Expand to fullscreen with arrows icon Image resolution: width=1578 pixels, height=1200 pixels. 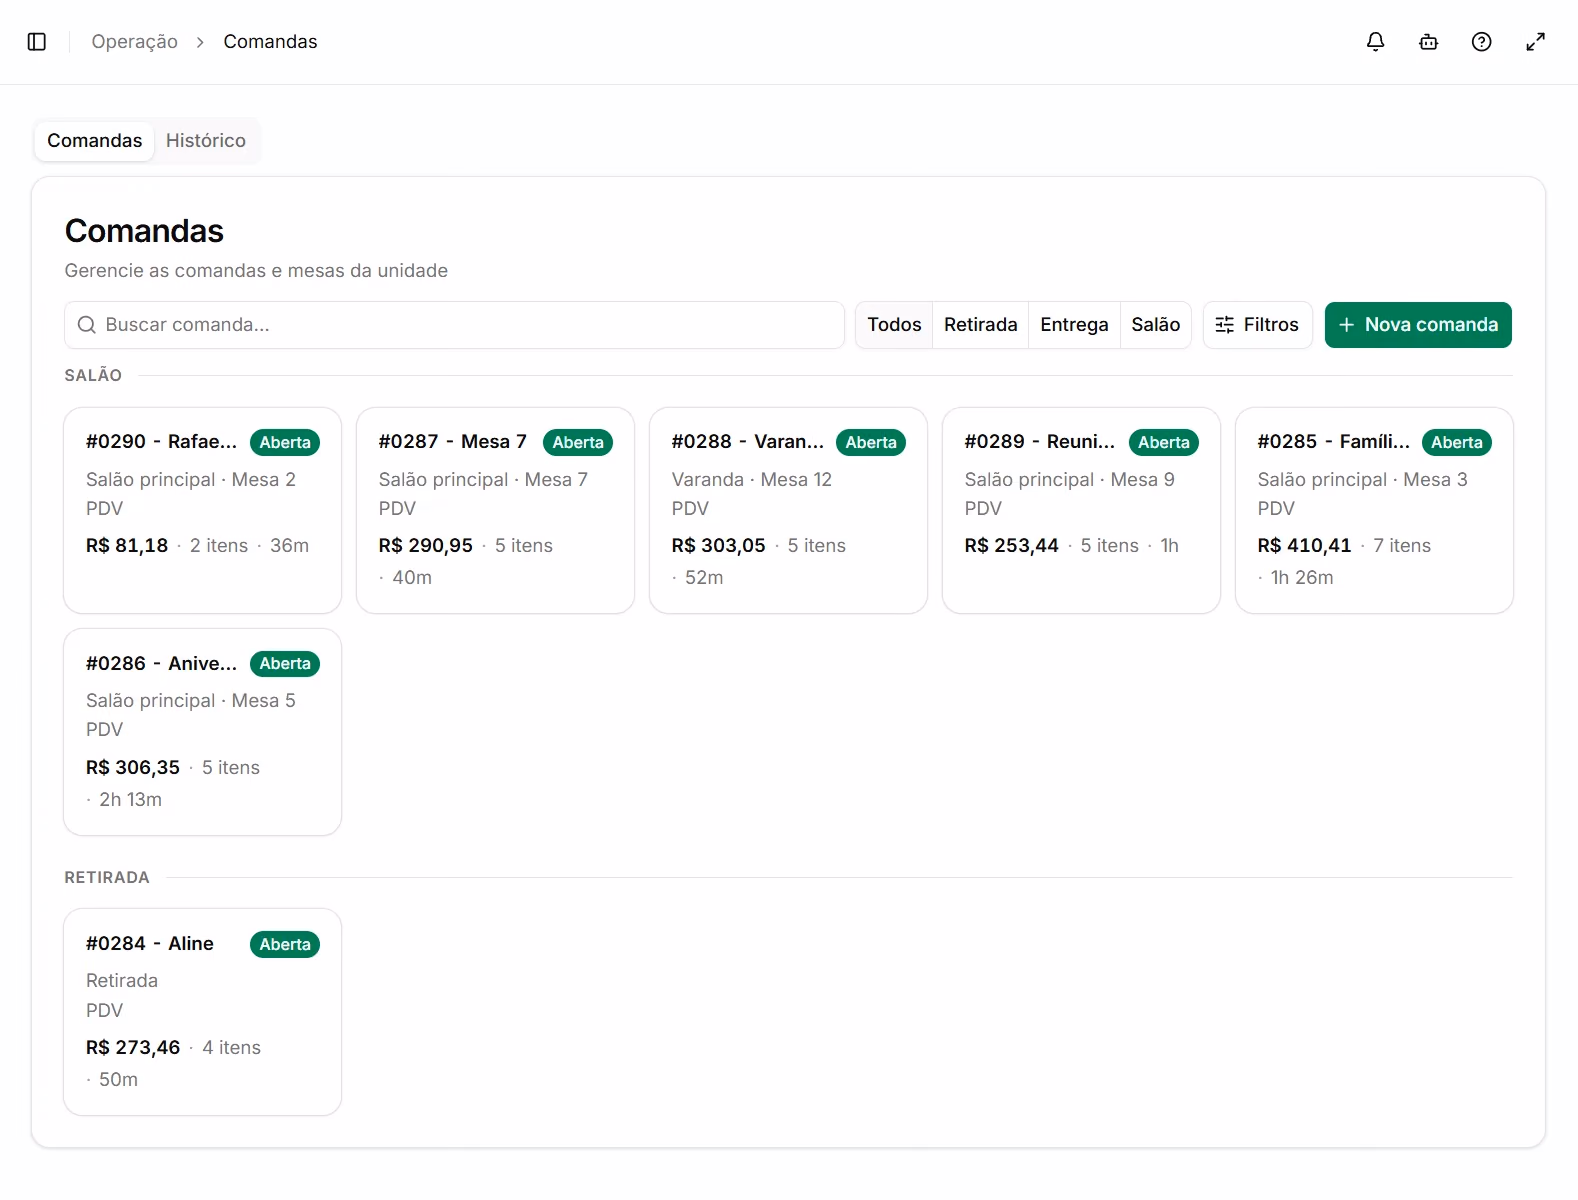(1535, 42)
